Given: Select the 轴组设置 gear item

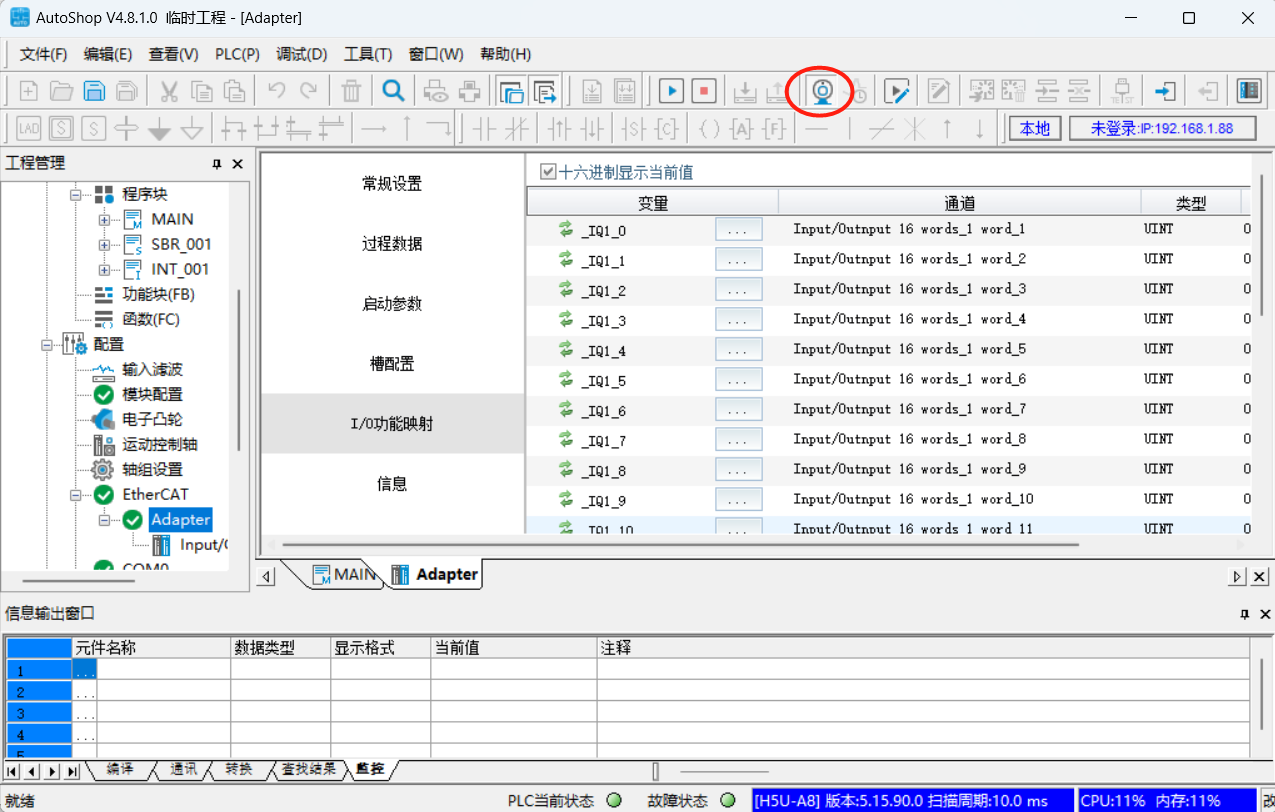Looking at the screenshot, I should tap(152, 469).
